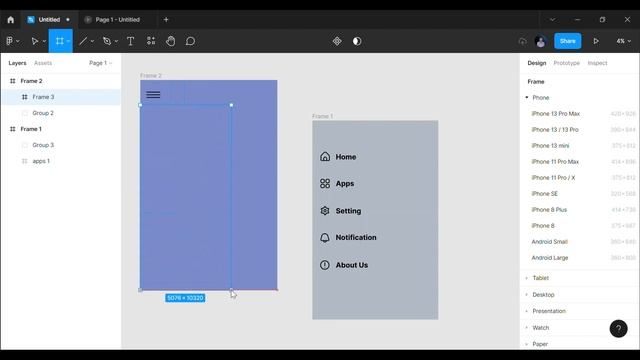Click the Notification text in Frame 1

(356, 237)
